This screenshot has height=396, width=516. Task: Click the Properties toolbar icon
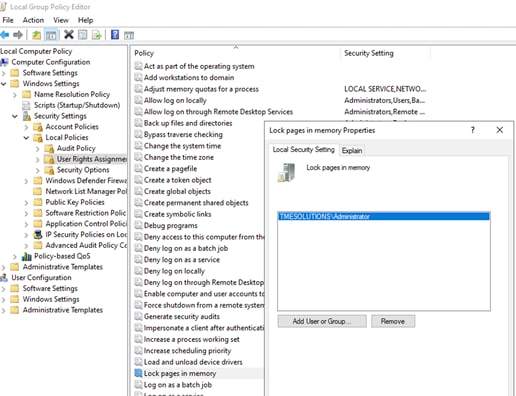[x=83, y=35]
